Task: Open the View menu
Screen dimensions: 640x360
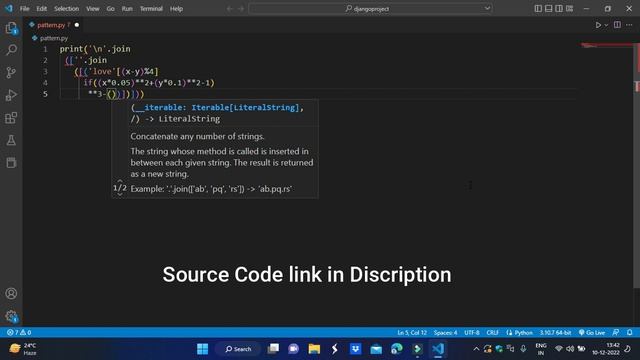Action: 93,9
